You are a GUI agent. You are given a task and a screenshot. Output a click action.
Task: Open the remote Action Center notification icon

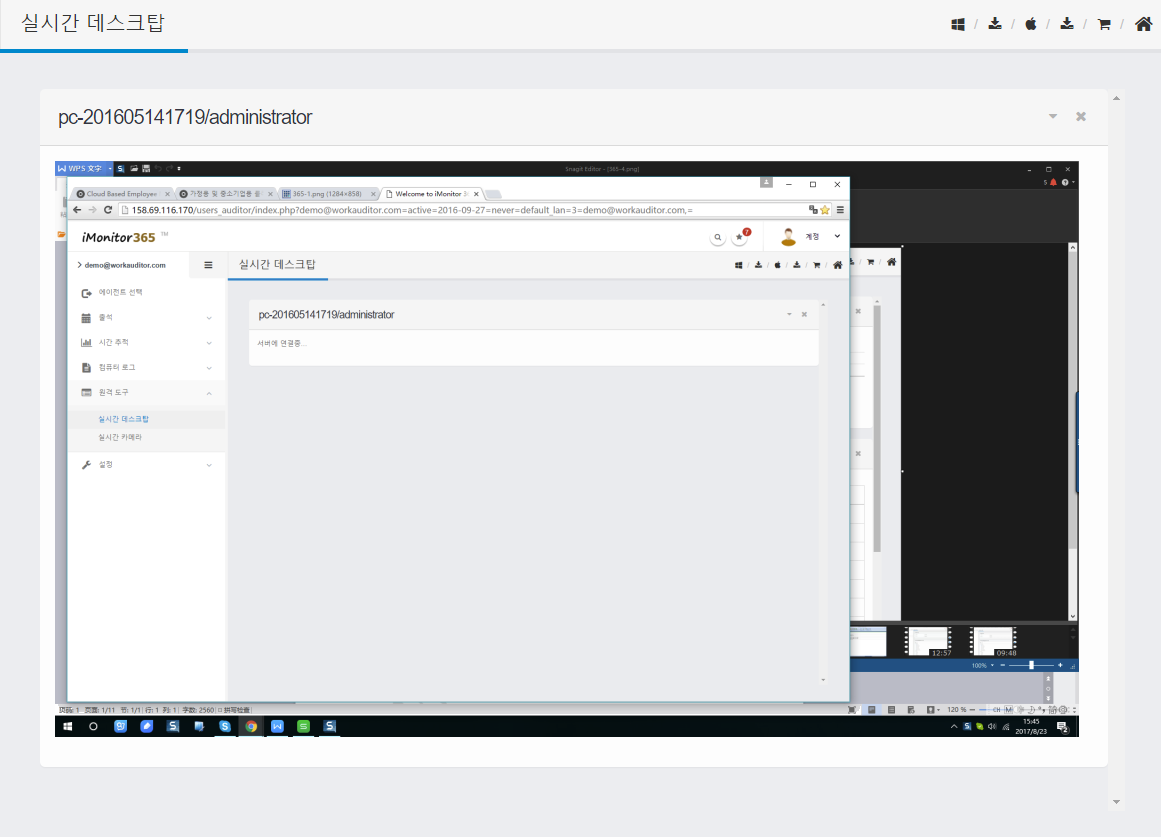pos(1063,727)
